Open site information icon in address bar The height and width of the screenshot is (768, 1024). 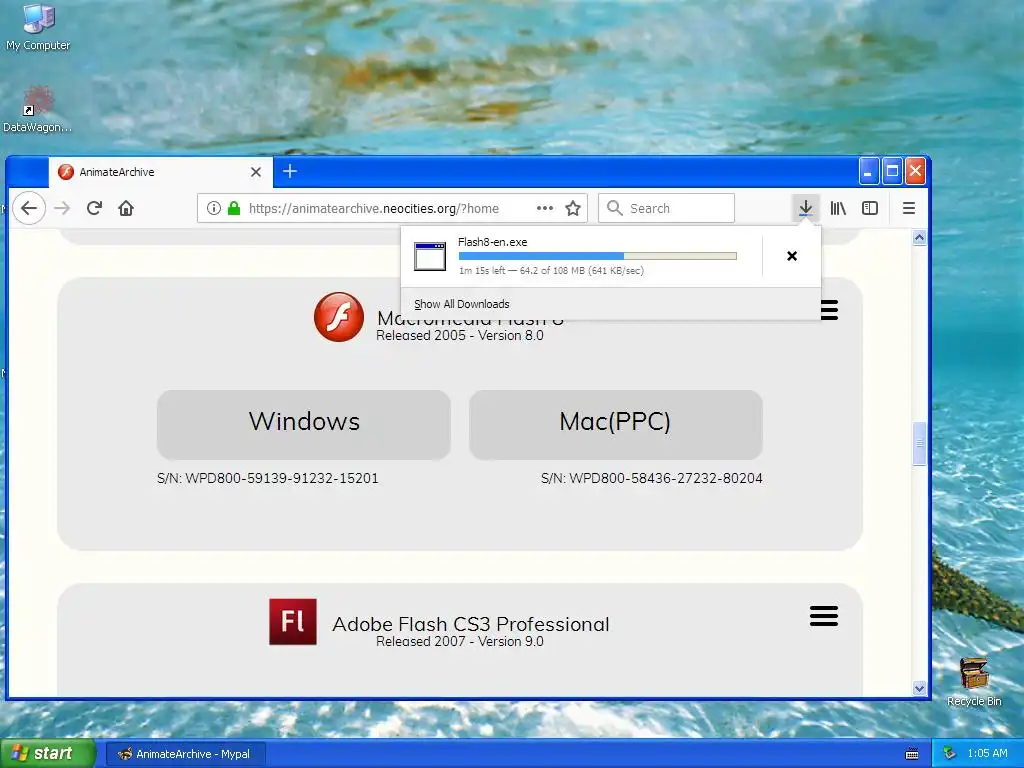pos(214,208)
